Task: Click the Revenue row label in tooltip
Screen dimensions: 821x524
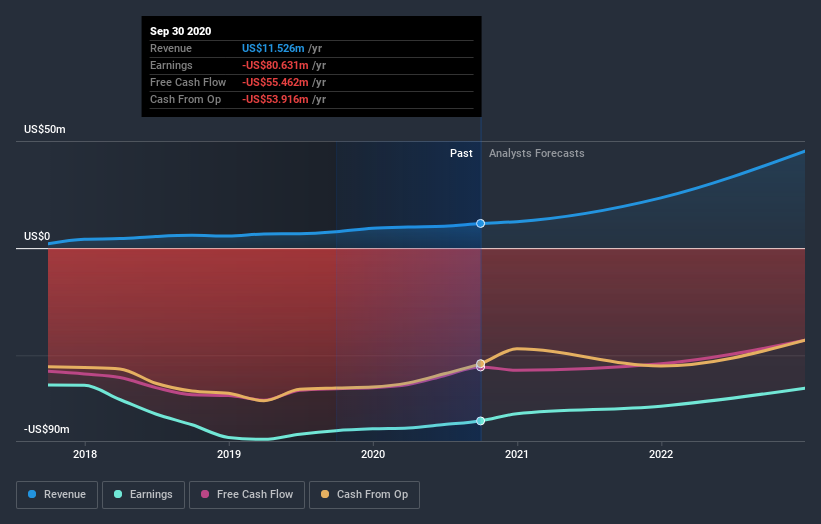Action: [171, 48]
